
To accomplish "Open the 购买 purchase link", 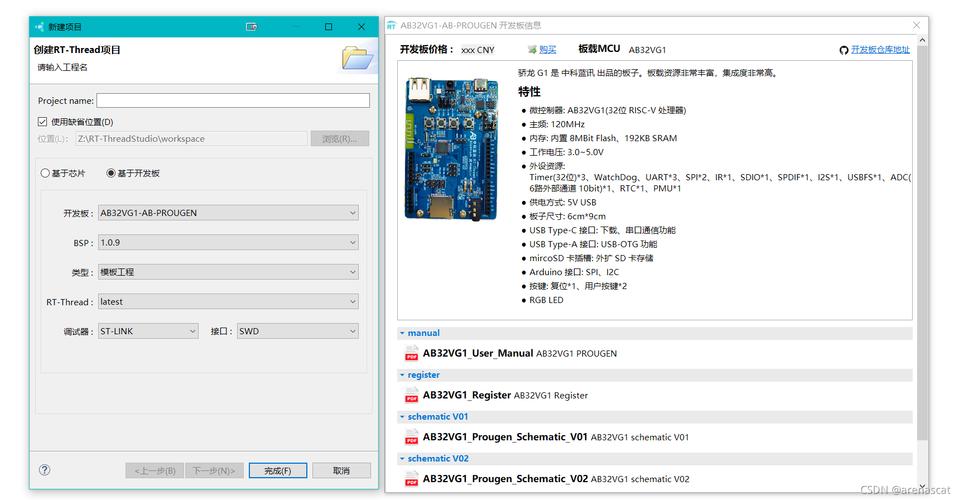I will click(x=547, y=50).
